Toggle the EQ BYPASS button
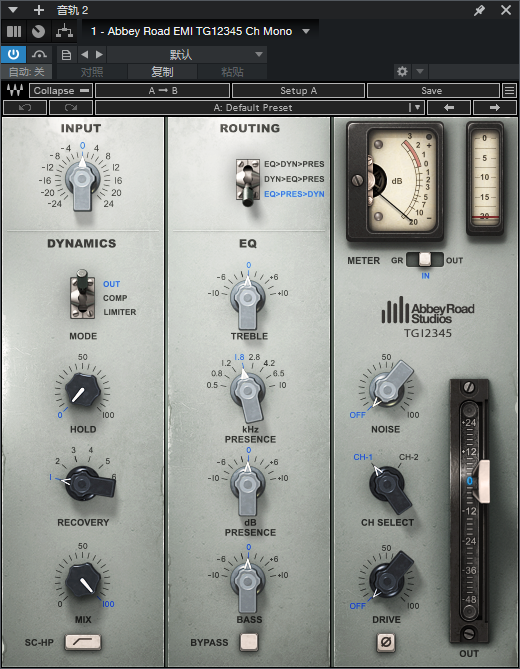This screenshot has width=520, height=669. click(249, 642)
